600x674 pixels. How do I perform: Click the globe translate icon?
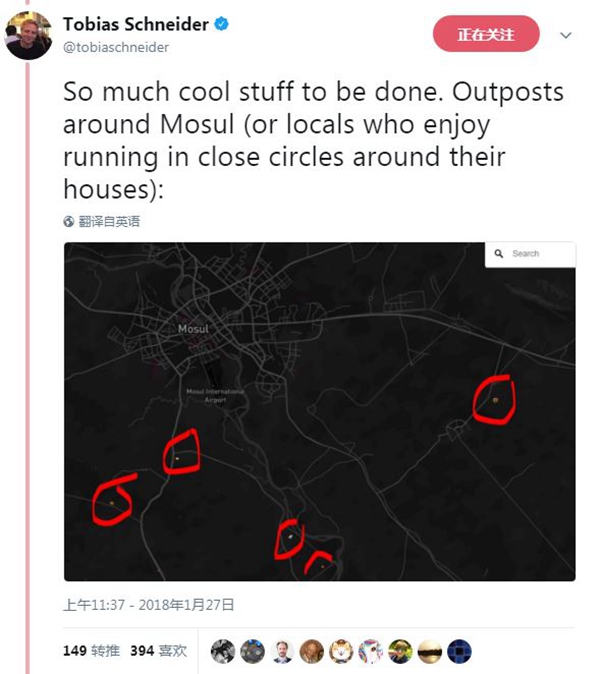click(68, 221)
